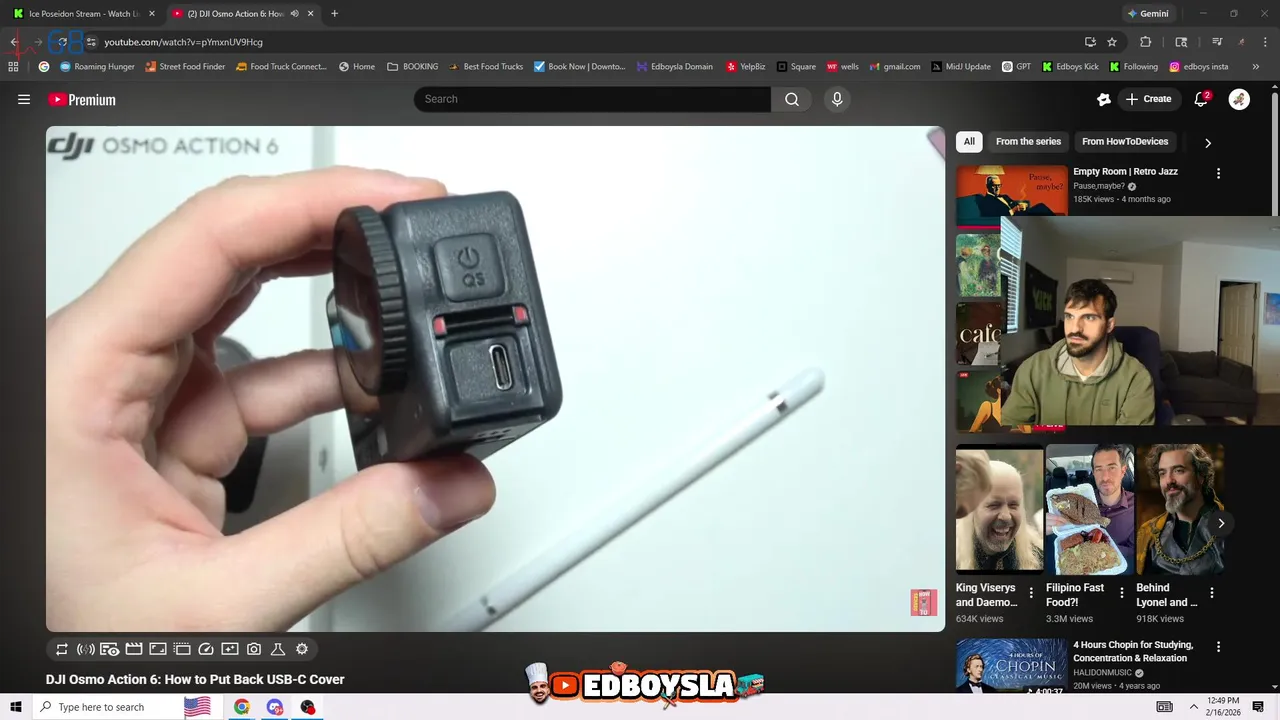This screenshot has width=1280, height=720.
Task: Open Chrome three-dot menu
Action: (x=1265, y=42)
